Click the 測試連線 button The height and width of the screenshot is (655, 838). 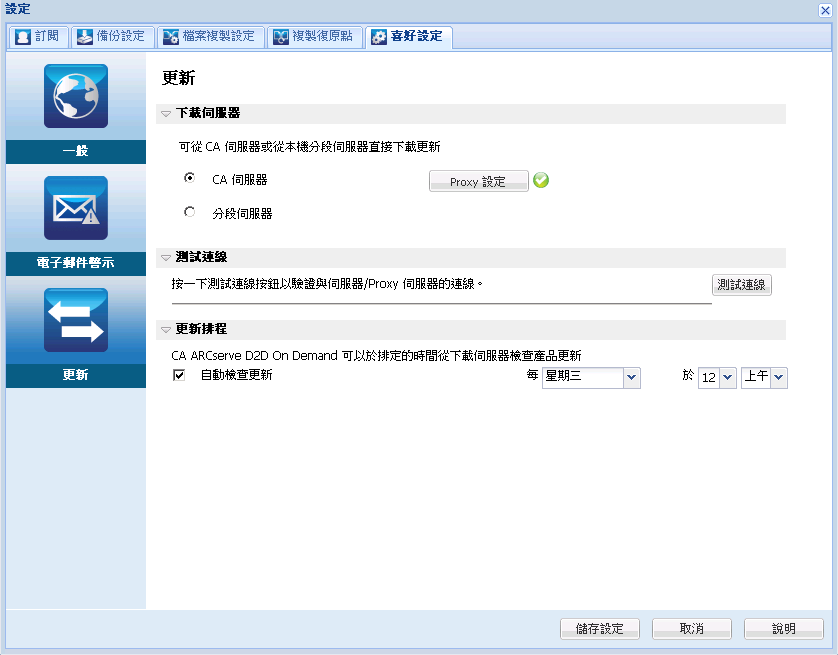(741, 285)
